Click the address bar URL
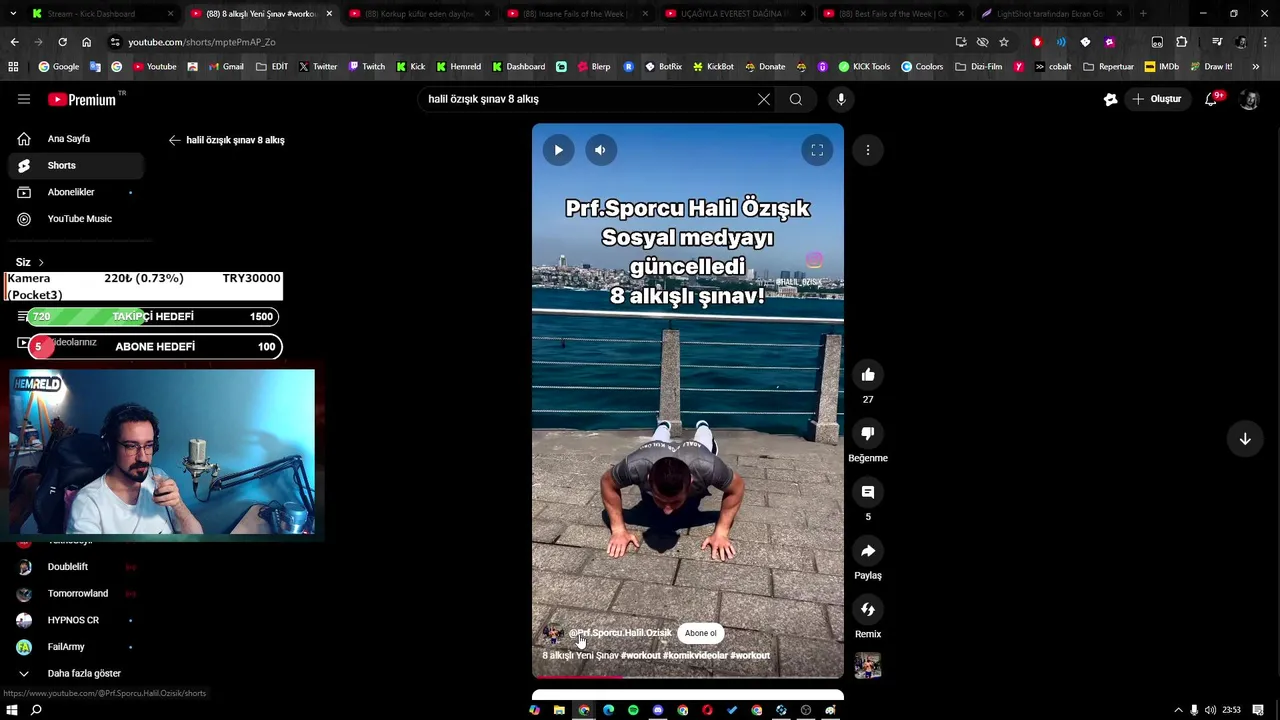Image resolution: width=1280 pixels, height=720 pixels. click(x=202, y=42)
